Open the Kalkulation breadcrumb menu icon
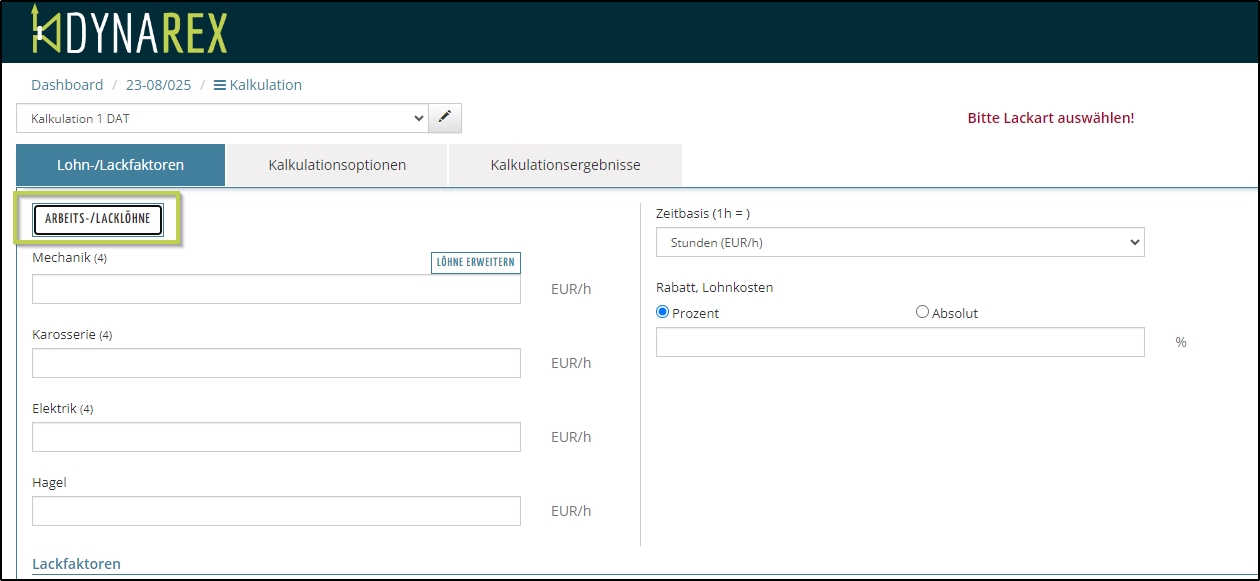Viewport: 1260px width, 581px height. click(x=220, y=85)
